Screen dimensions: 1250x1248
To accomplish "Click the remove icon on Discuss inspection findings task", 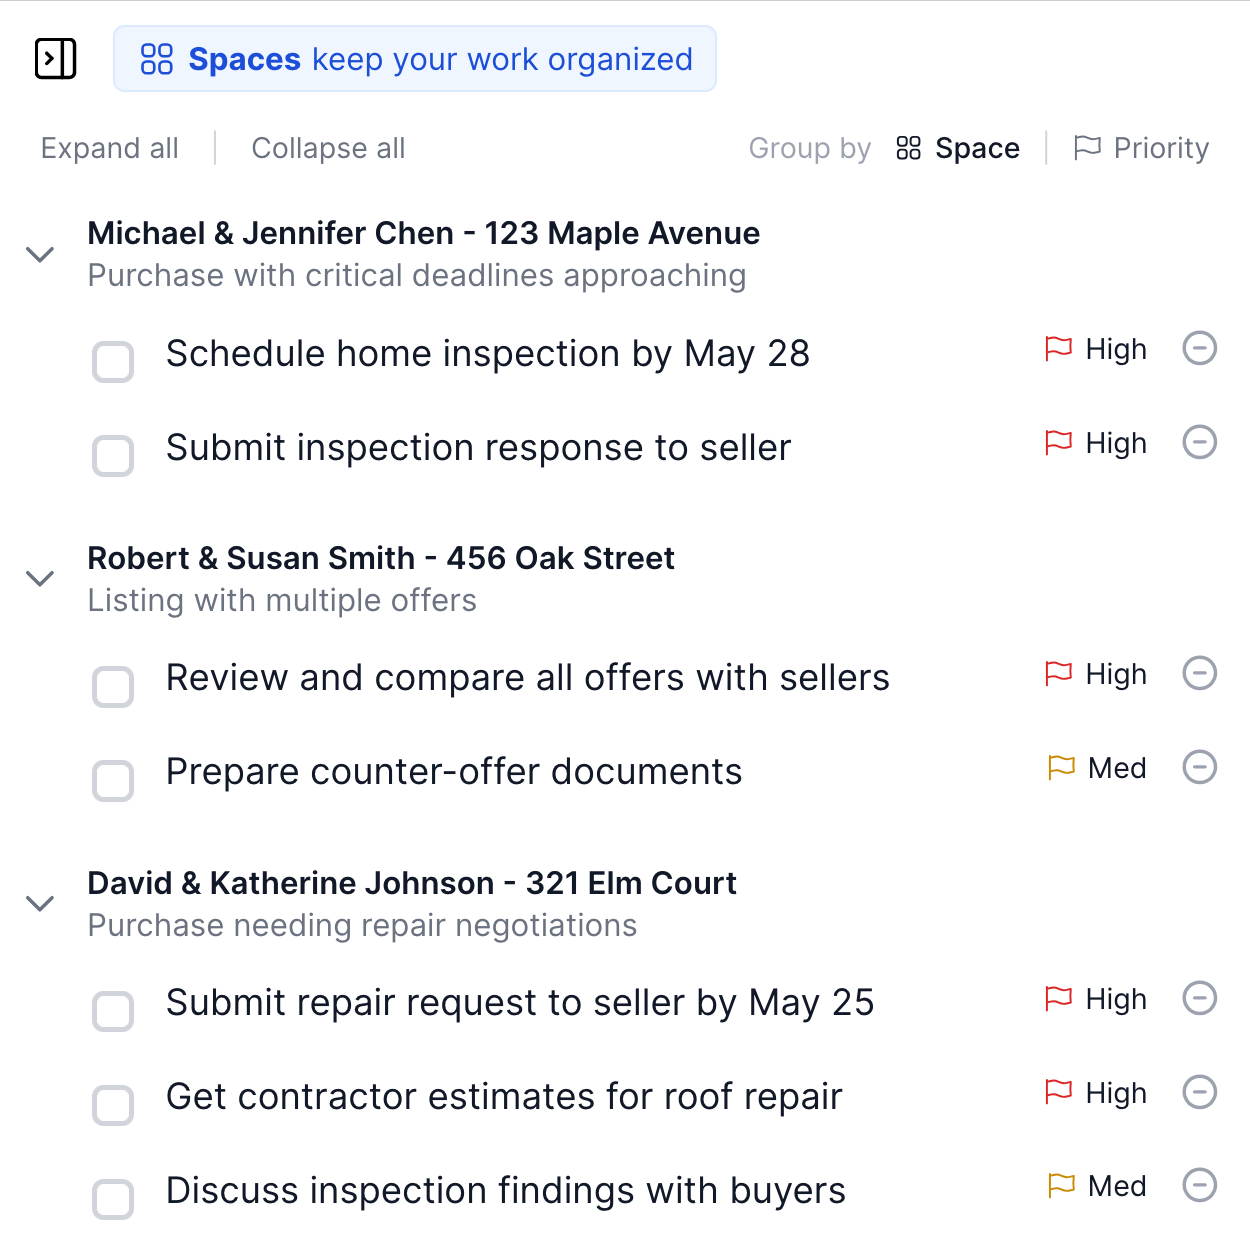I will point(1199,1185).
